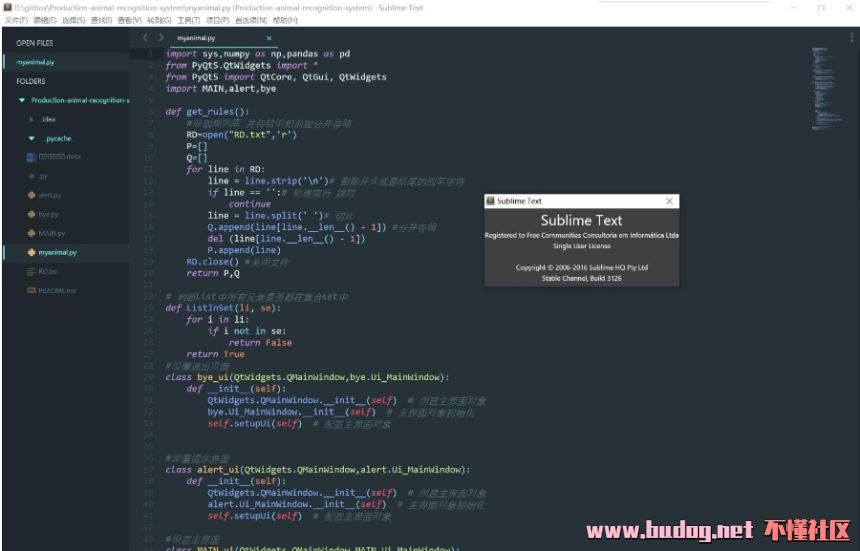Screen dimensions: 860x551
Task: Open myanimal.py from the folder tree
Action: (58, 252)
